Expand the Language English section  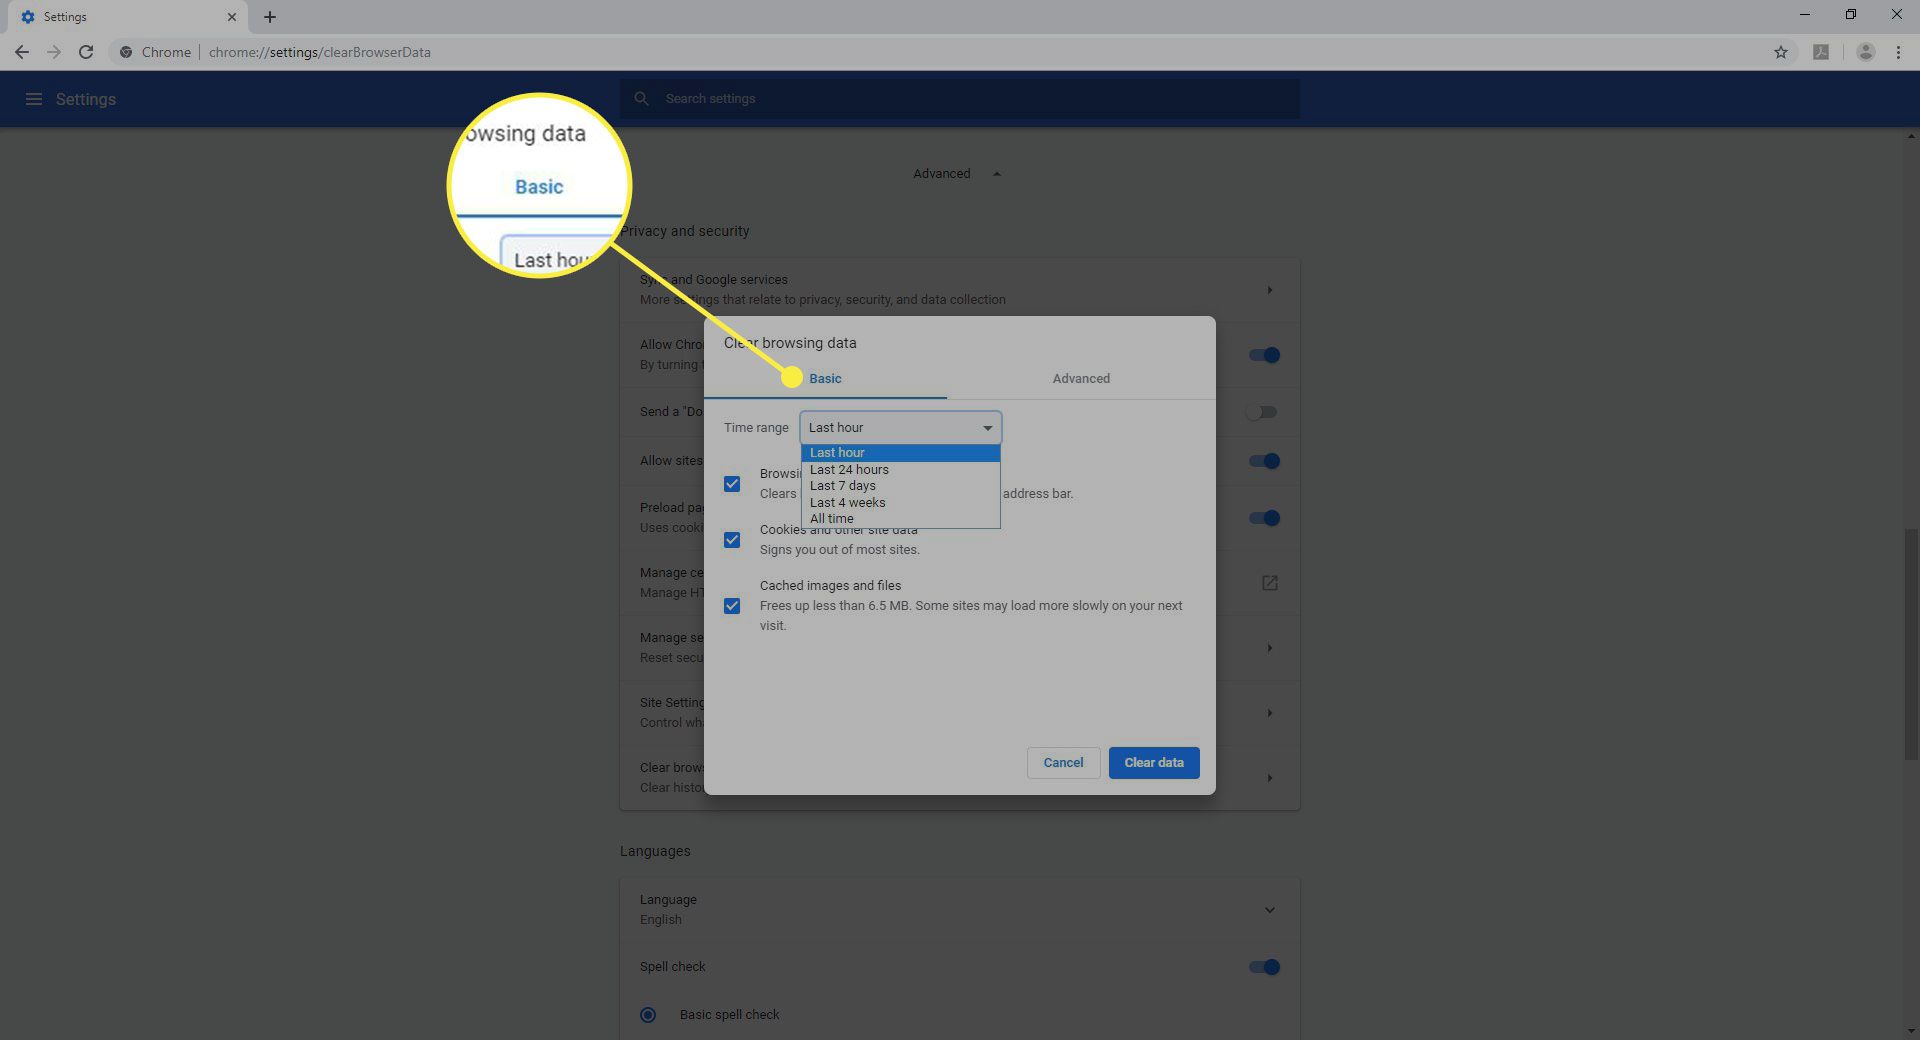click(1270, 910)
